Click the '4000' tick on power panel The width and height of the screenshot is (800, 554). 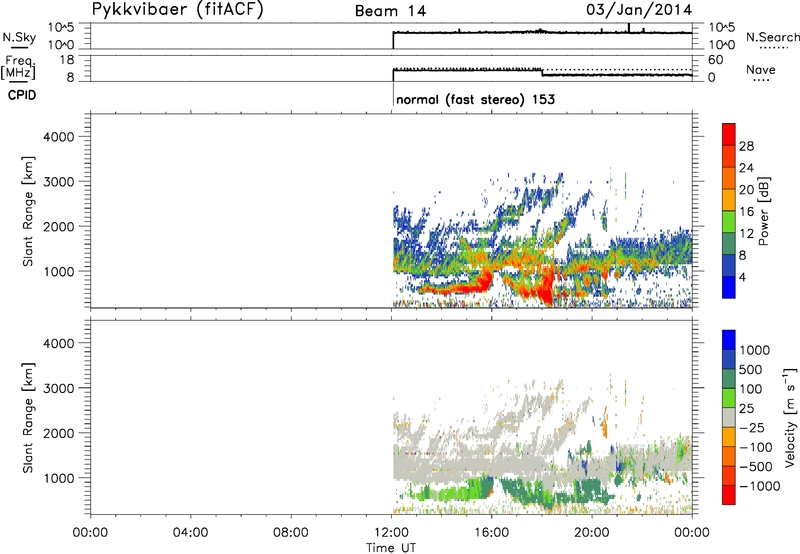[59, 137]
